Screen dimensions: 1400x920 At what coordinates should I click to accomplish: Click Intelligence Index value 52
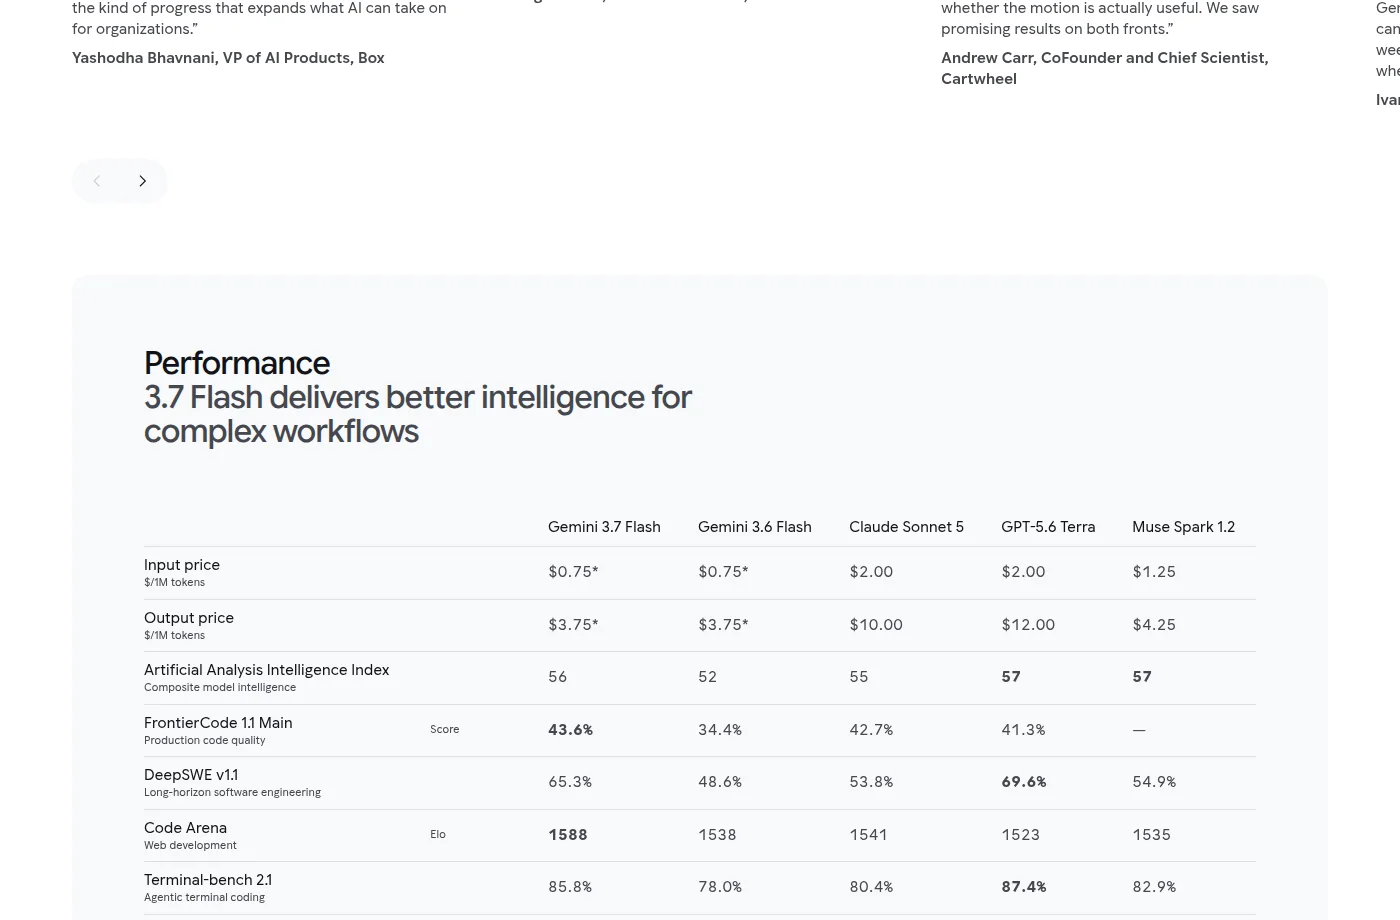(708, 677)
